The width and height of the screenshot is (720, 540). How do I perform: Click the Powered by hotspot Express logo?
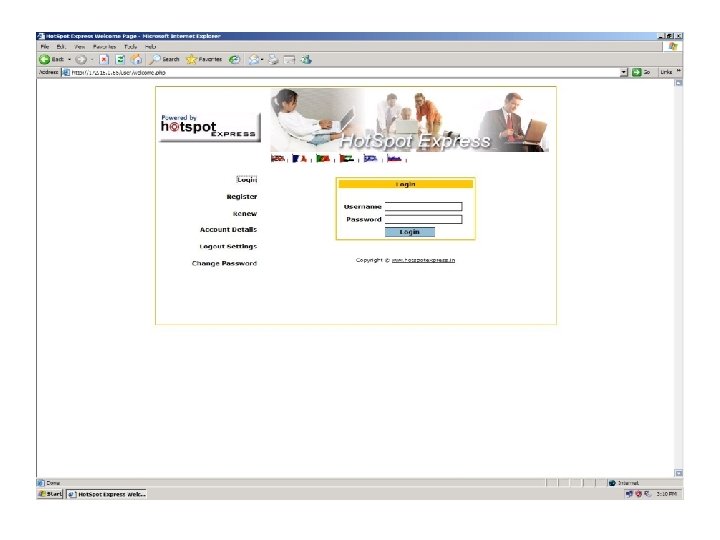pyautogui.click(x=210, y=127)
